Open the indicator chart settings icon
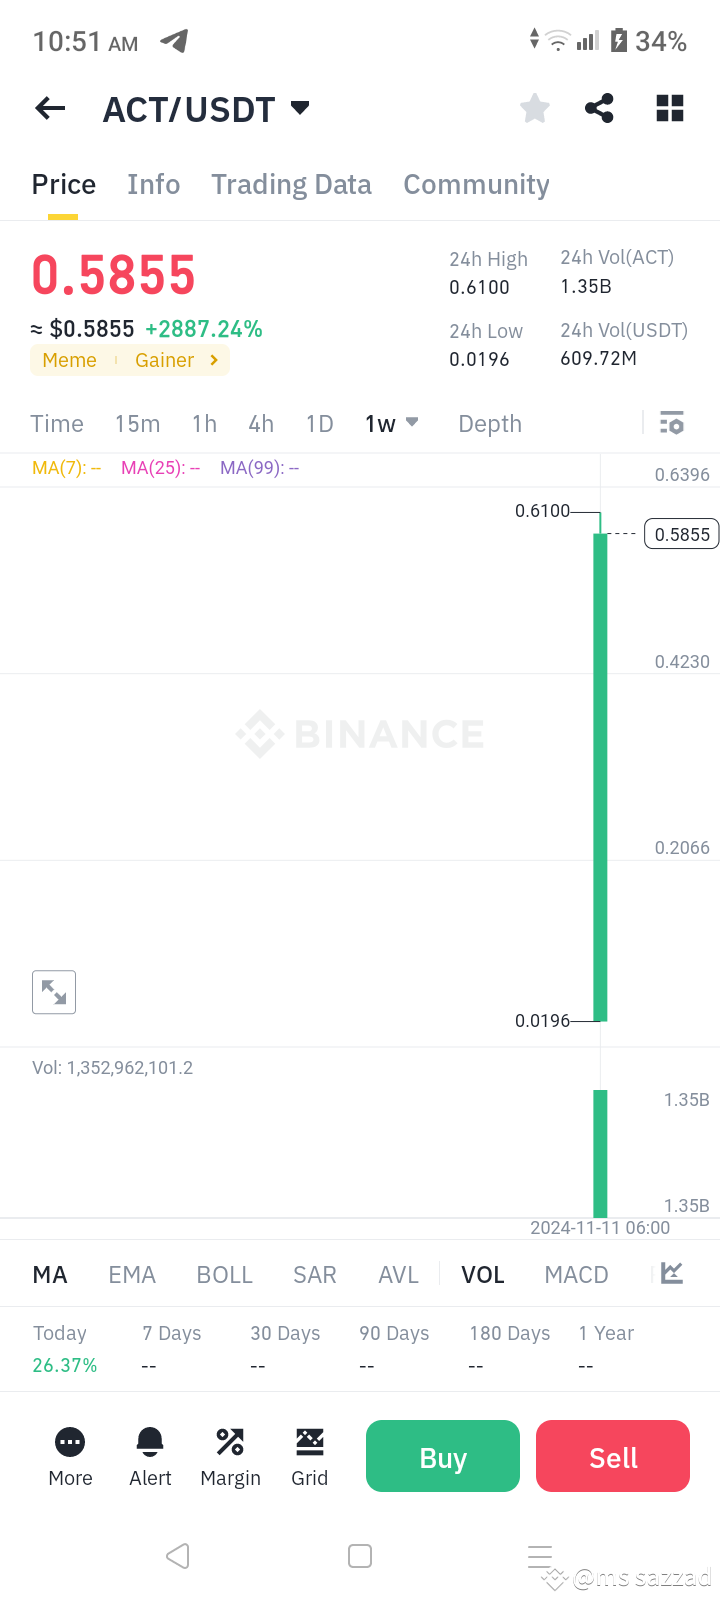720x1600 pixels. point(672,1273)
